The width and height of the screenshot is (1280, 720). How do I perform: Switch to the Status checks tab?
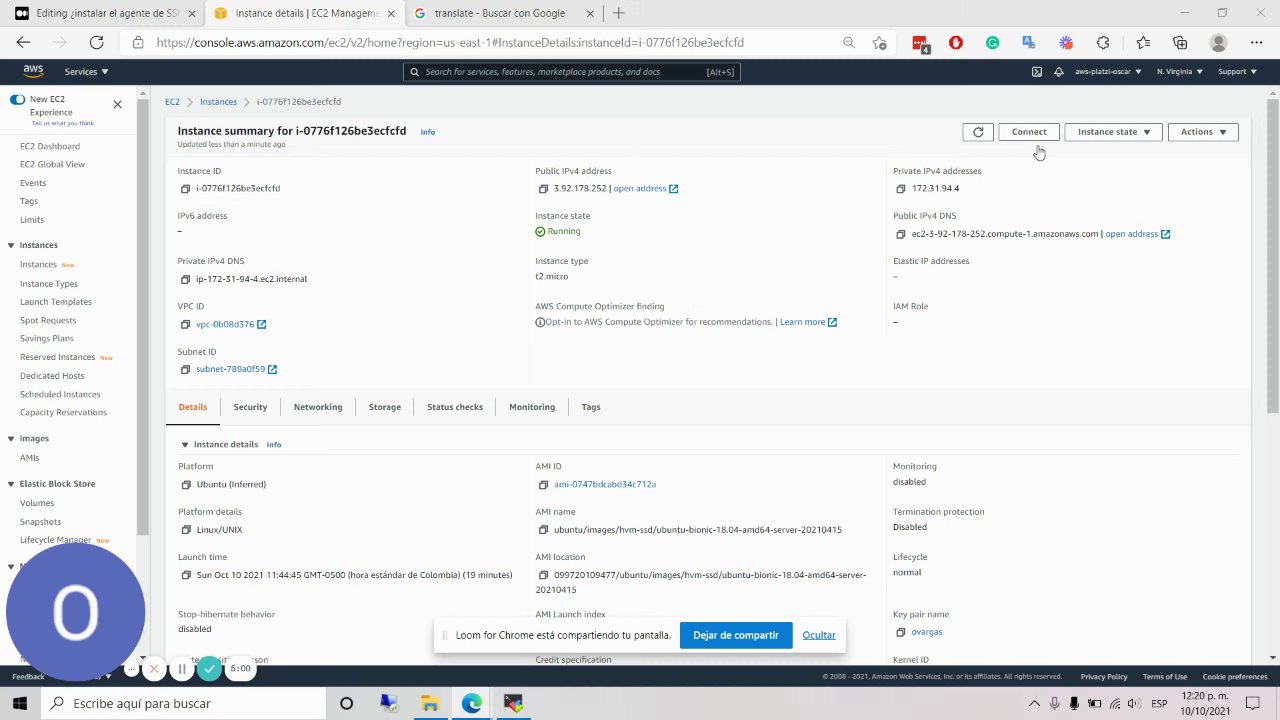455,407
